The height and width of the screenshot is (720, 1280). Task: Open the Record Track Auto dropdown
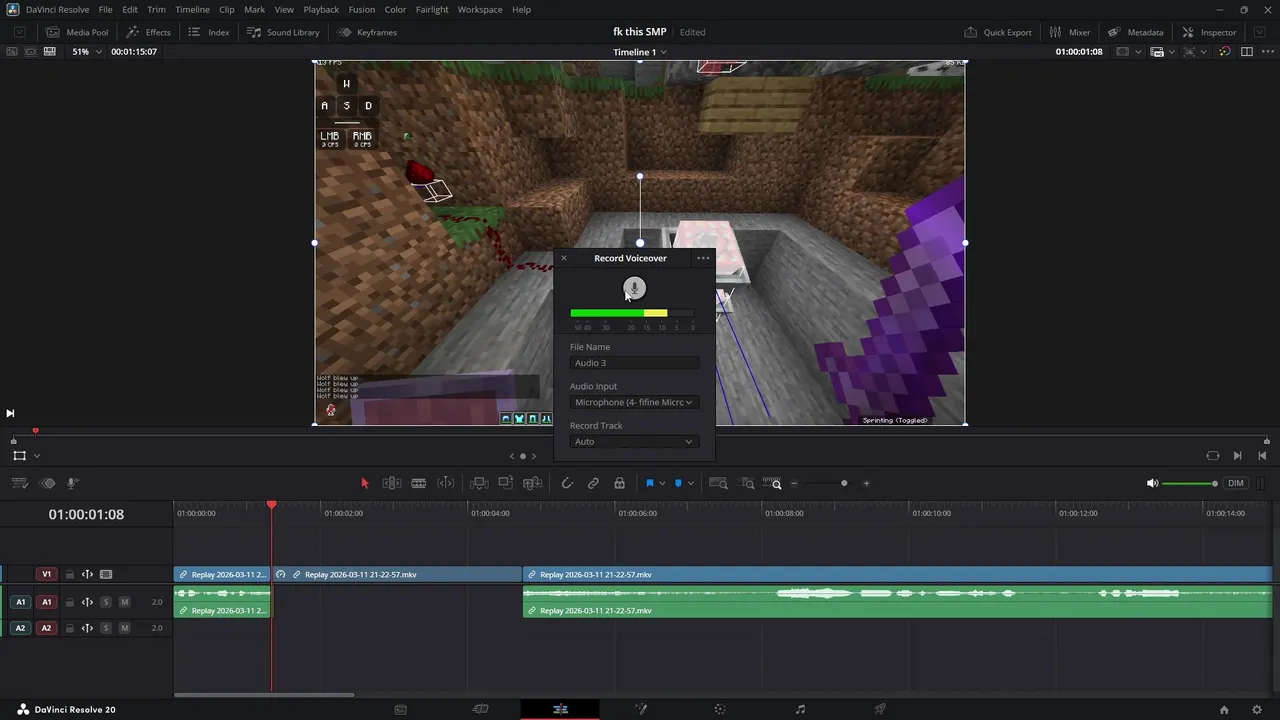634,441
